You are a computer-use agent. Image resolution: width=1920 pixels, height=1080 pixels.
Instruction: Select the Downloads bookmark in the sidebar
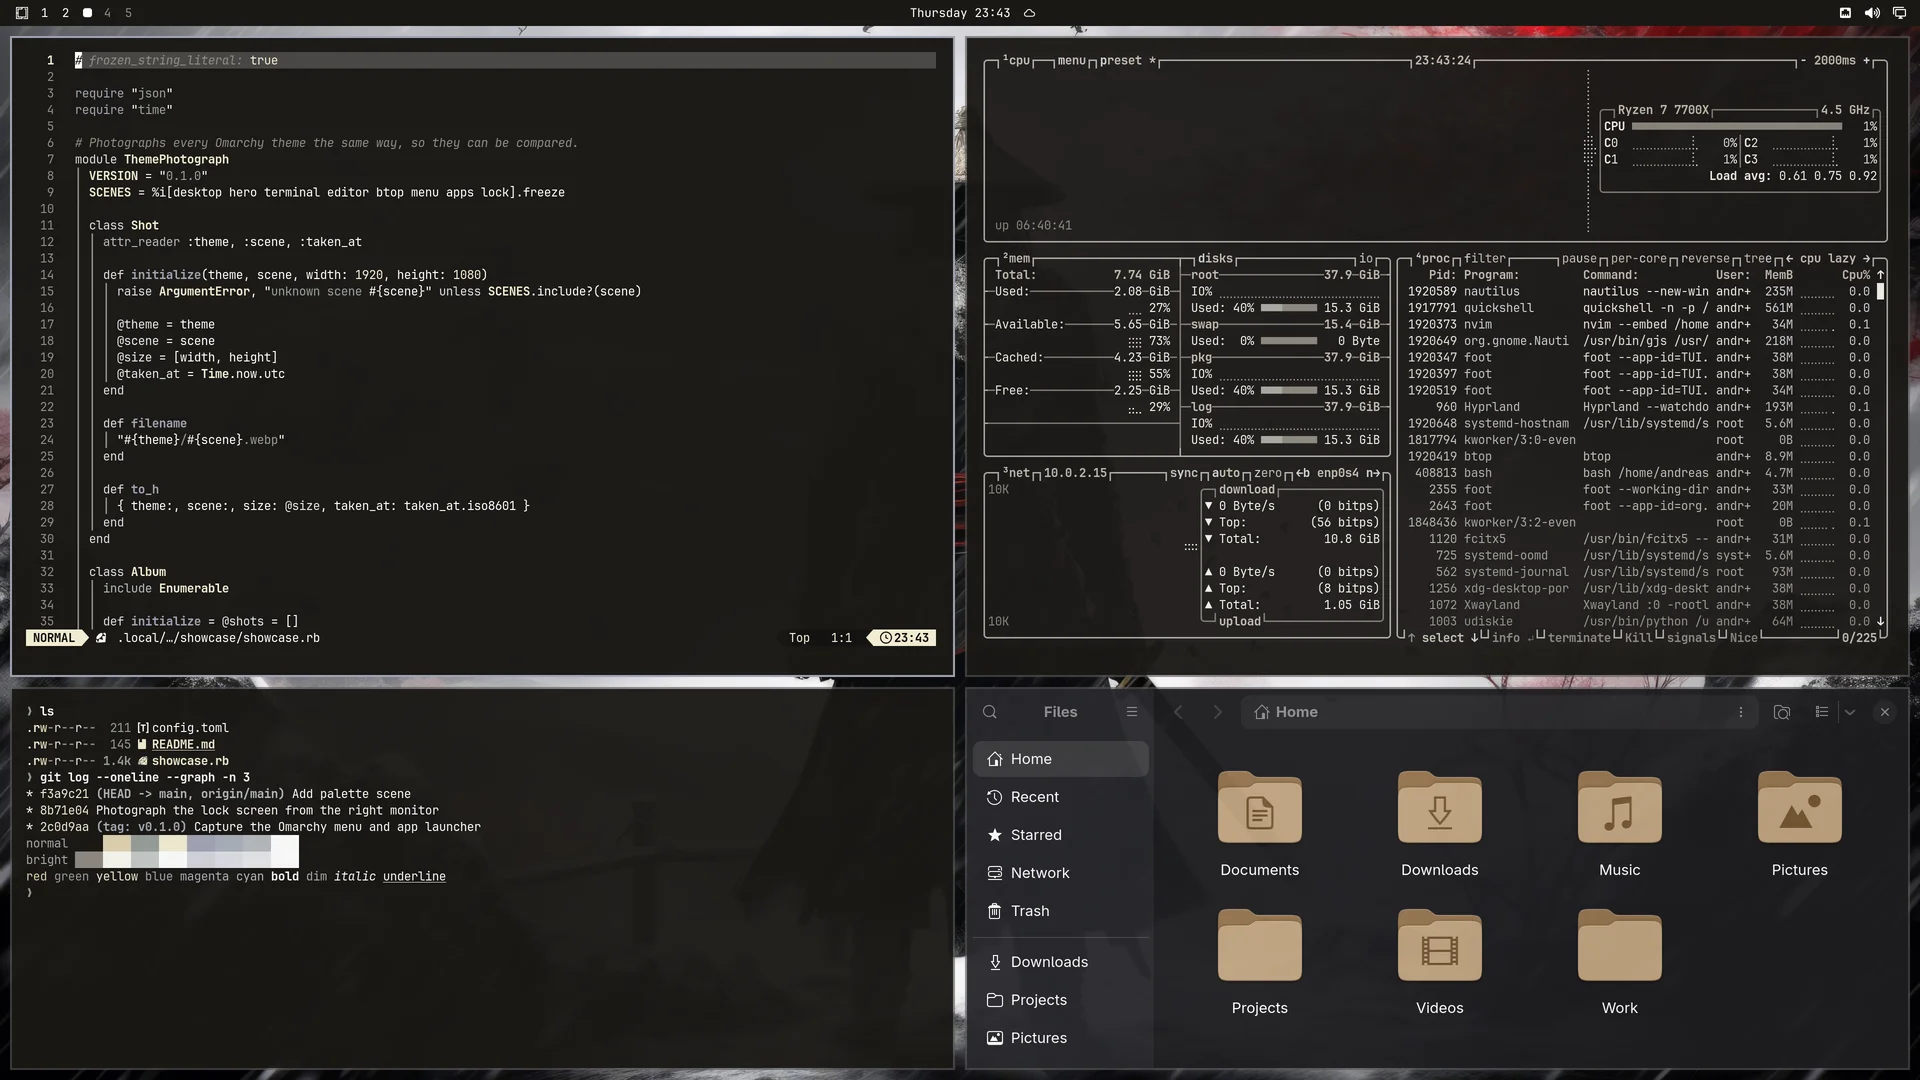click(x=1061, y=962)
